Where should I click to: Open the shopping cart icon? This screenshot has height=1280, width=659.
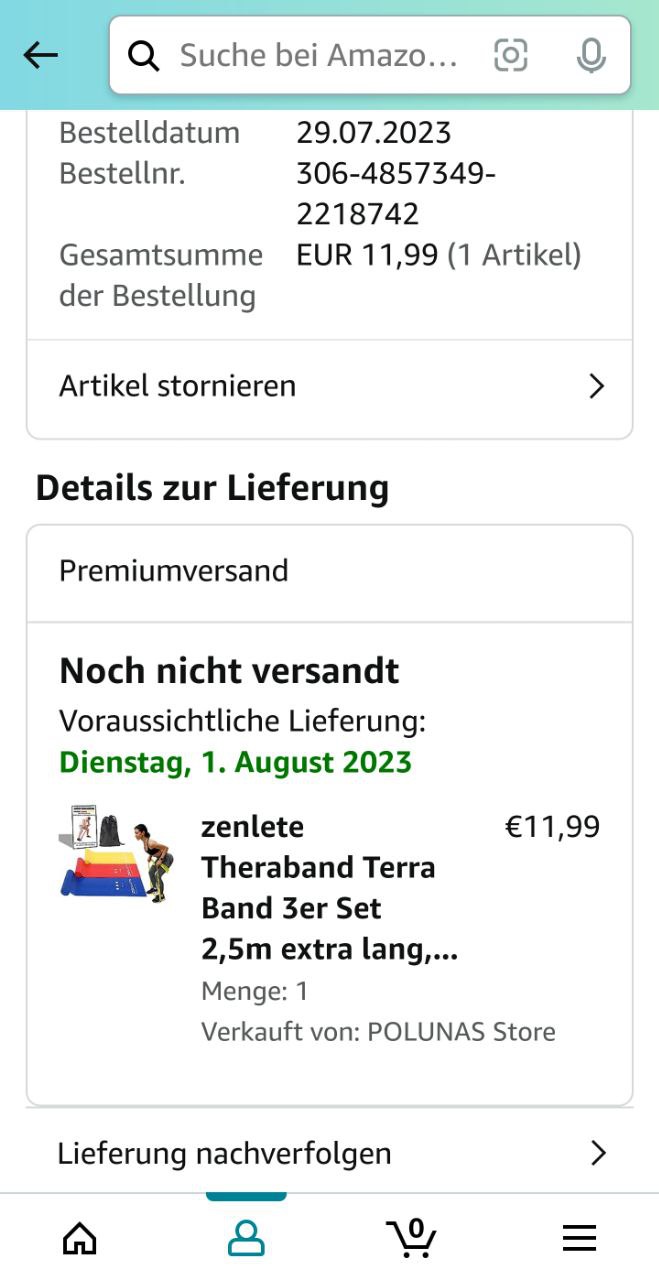click(411, 1236)
